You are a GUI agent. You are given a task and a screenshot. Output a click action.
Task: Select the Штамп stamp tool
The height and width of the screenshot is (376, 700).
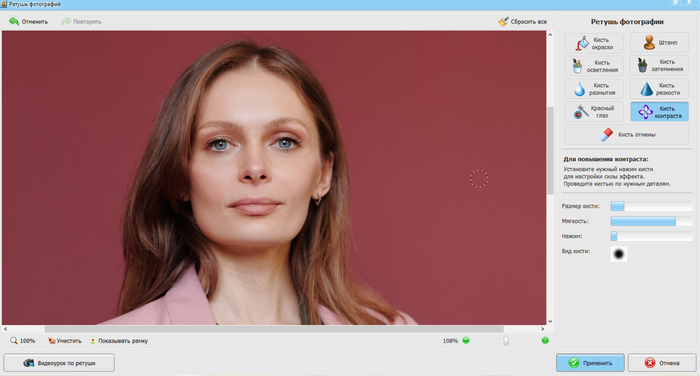tap(659, 43)
